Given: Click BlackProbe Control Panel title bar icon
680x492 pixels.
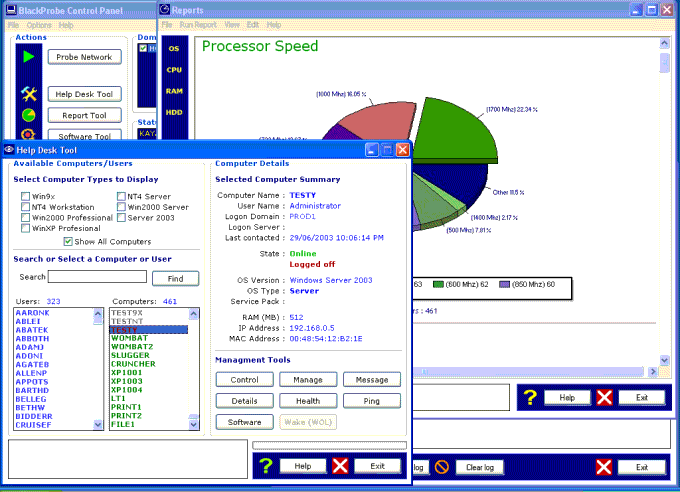Looking at the screenshot, I should point(11,10).
